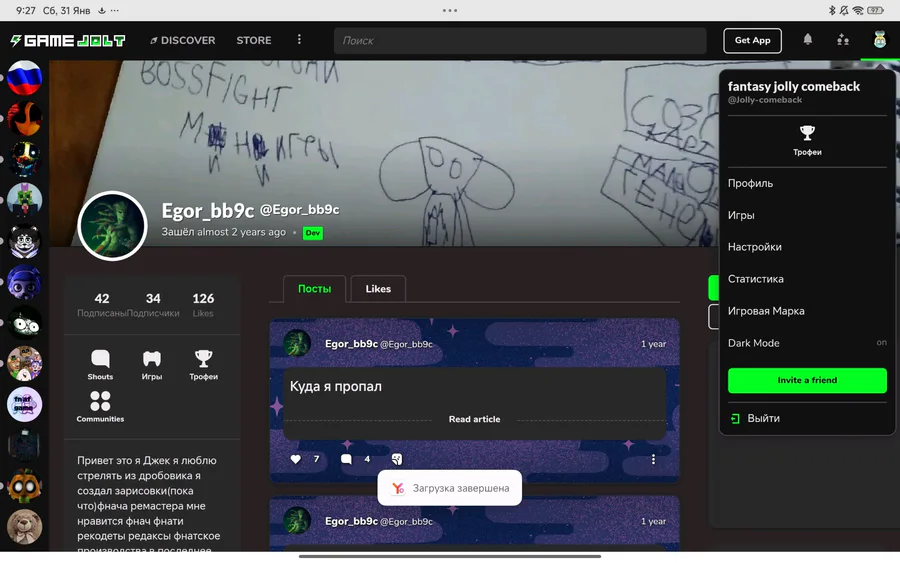Open the 34 Подписчики followers count
Viewport: 900px width, 563px height.
[x=153, y=304]
